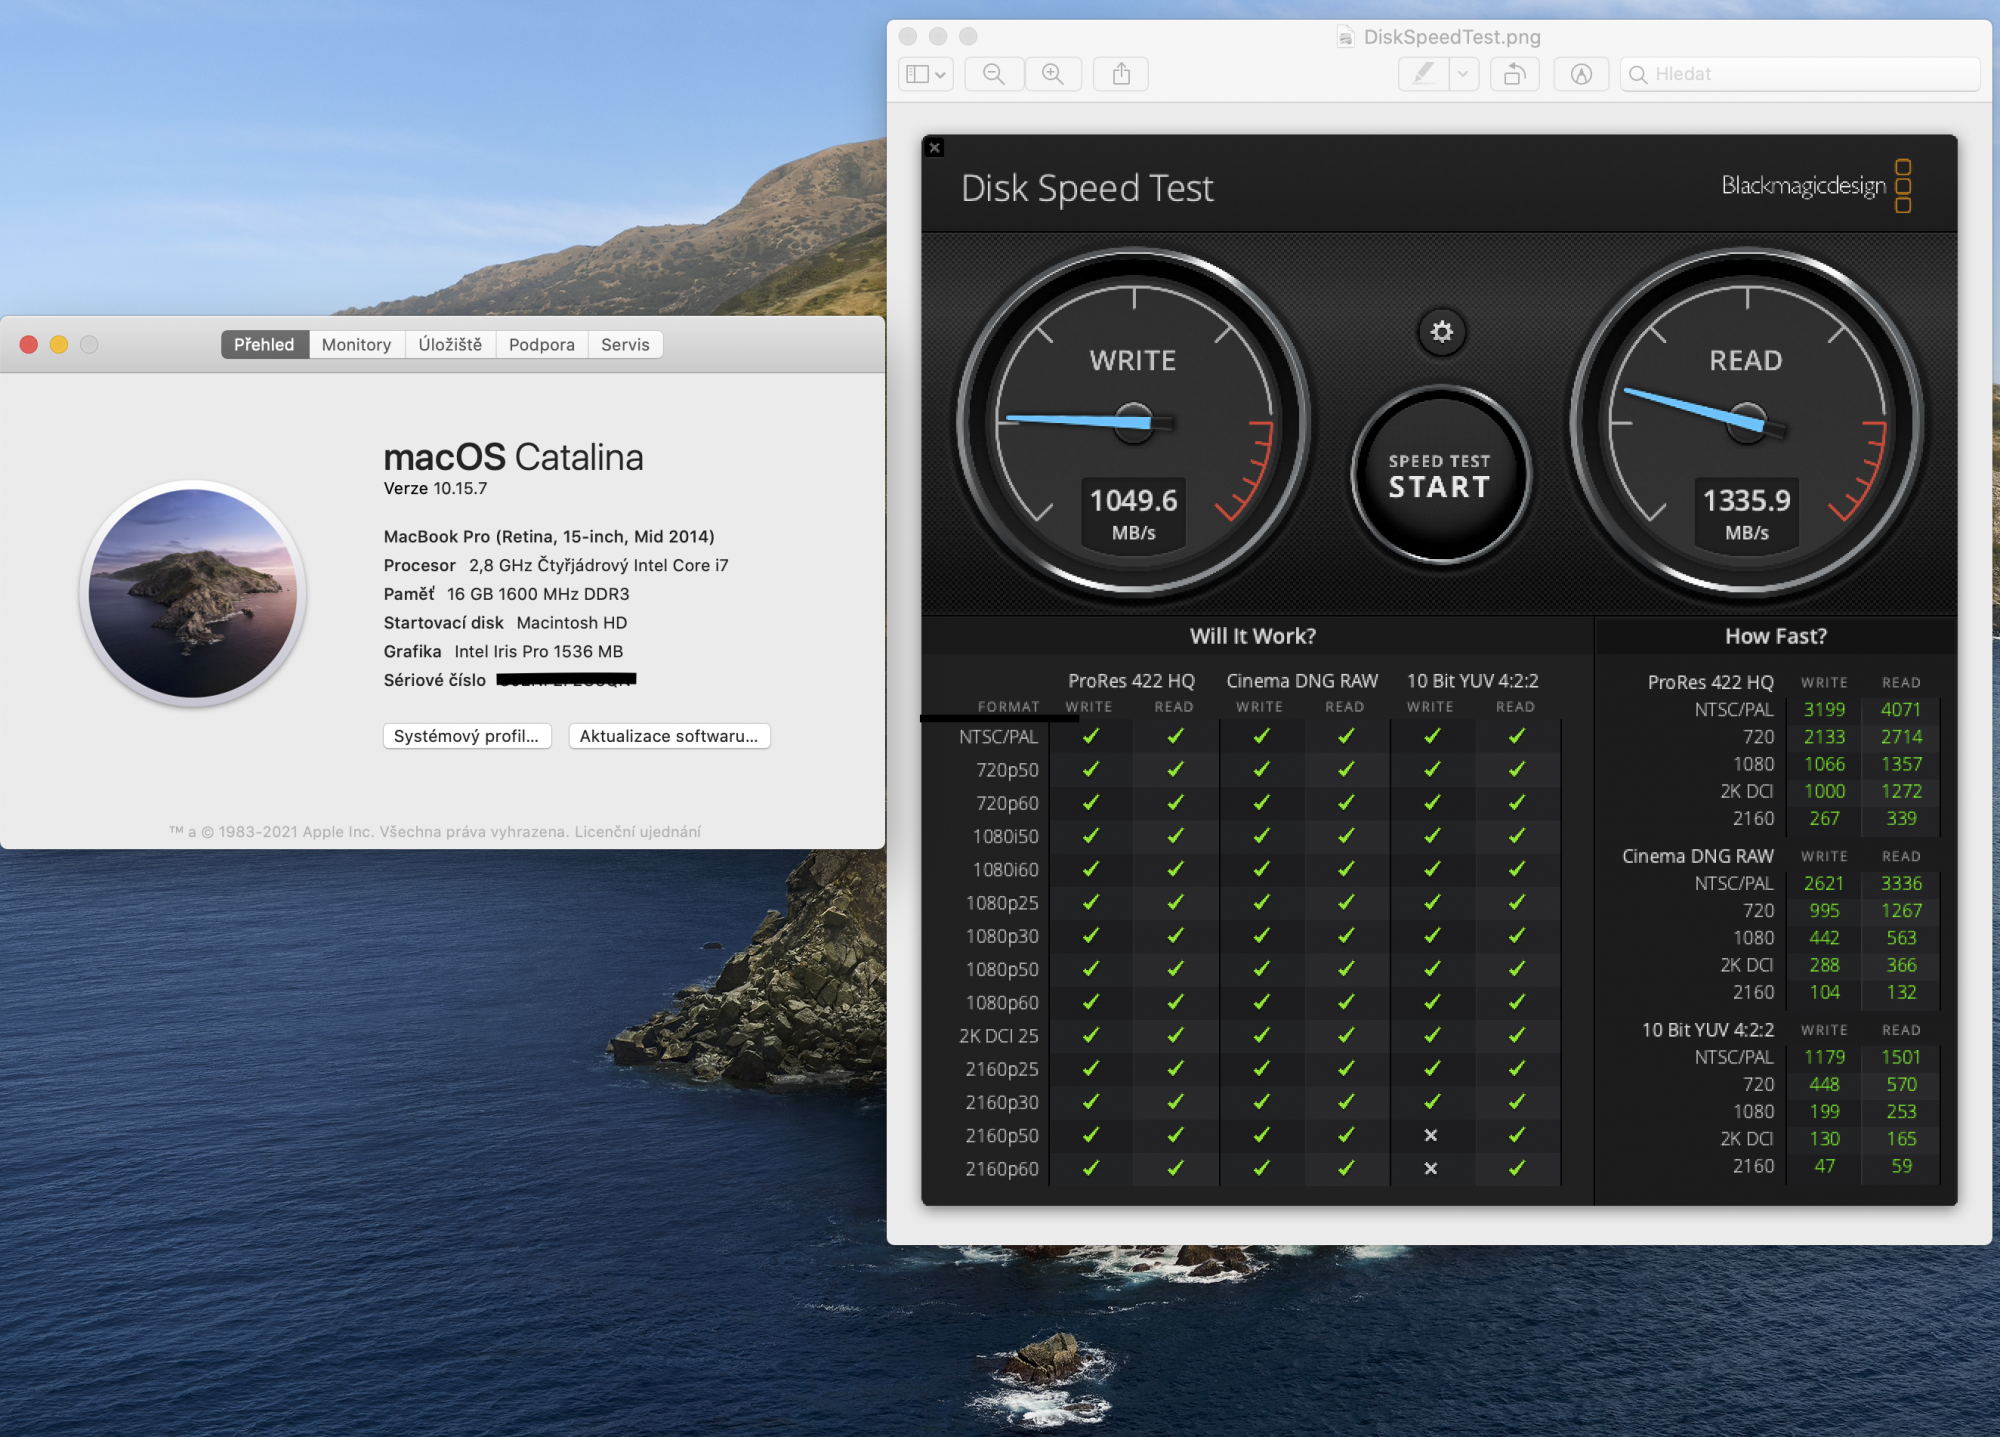
Task: Click the Systémový profil... button
Action: coord(467,736)
